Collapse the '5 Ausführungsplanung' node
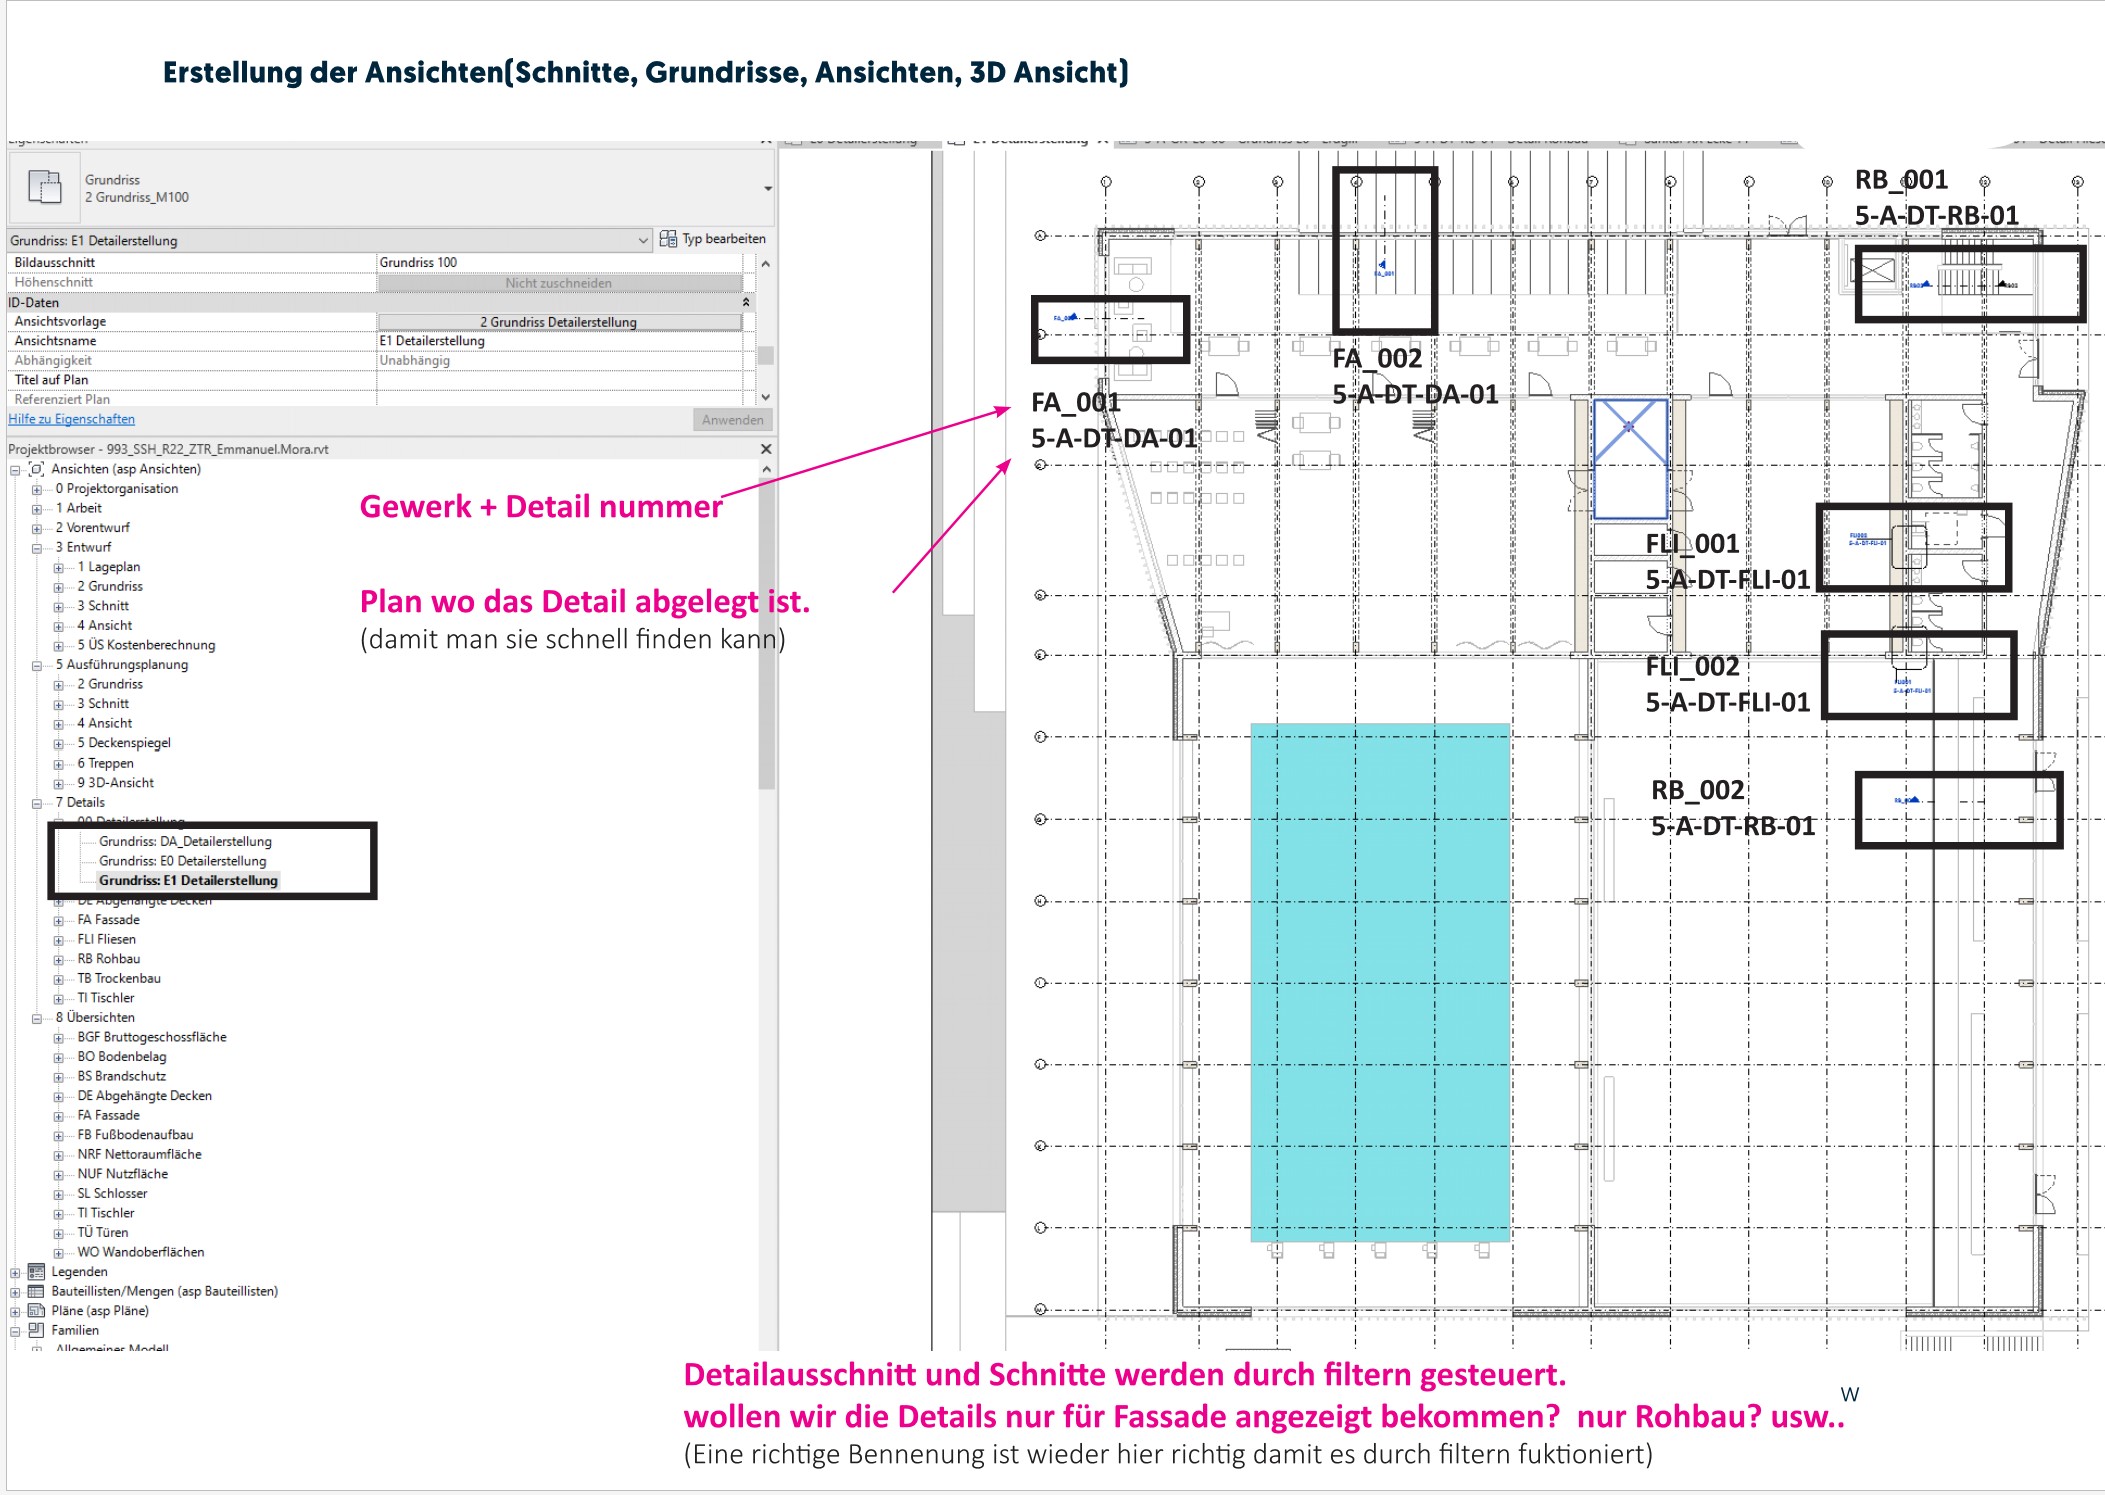Screen dimensions: 2105x1495 coord(37,666)
